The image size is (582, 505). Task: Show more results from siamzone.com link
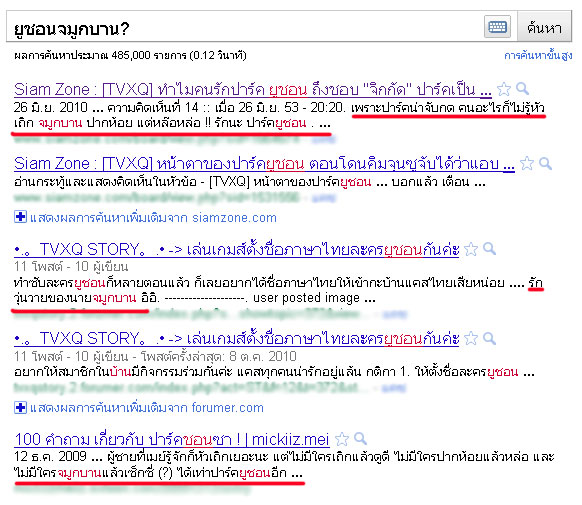[x=153, y=217]
